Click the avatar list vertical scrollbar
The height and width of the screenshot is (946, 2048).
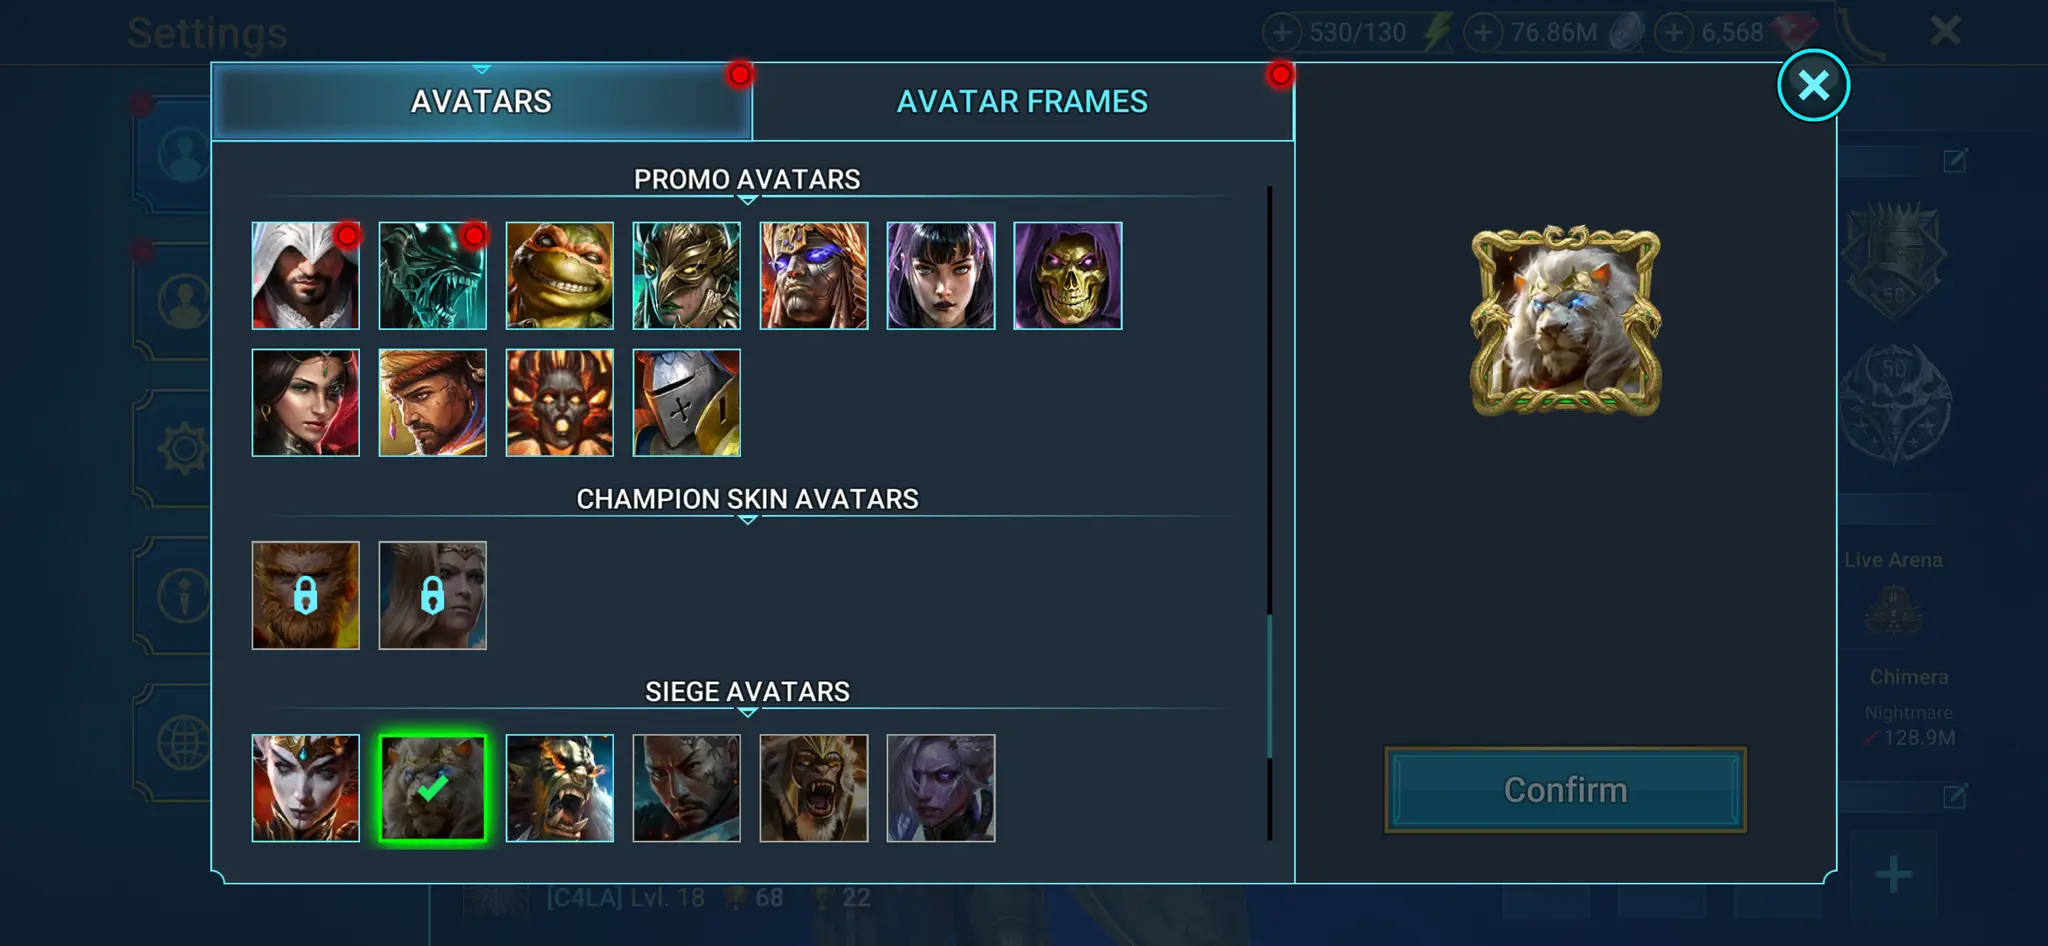[x=1270, y=513]
